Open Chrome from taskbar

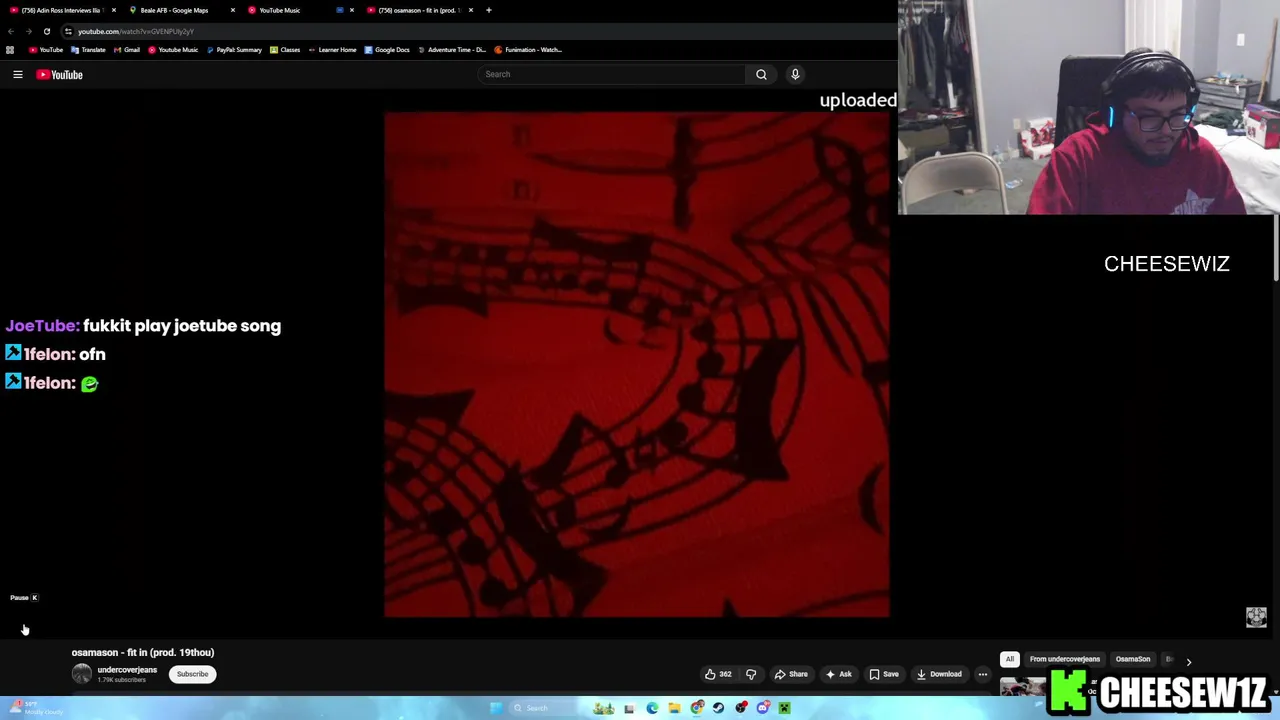(697, 708)
